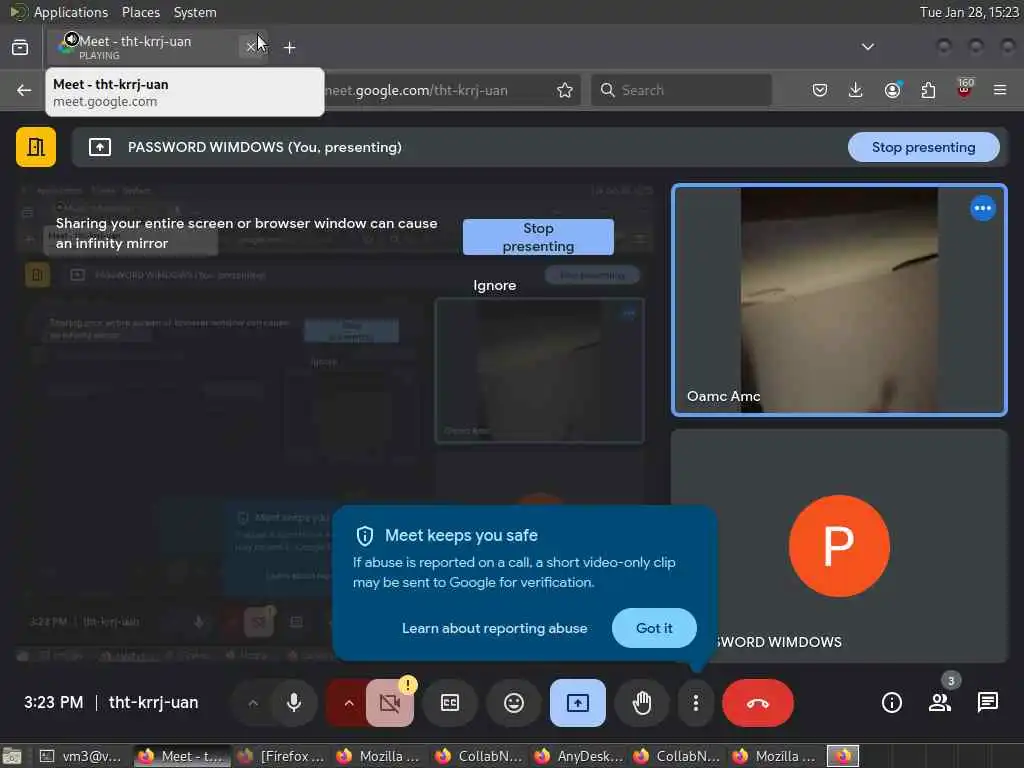Screen dimensions: 1024x768
Task: Open options dots on Oamc Amc tile
Action: point(982,208)
